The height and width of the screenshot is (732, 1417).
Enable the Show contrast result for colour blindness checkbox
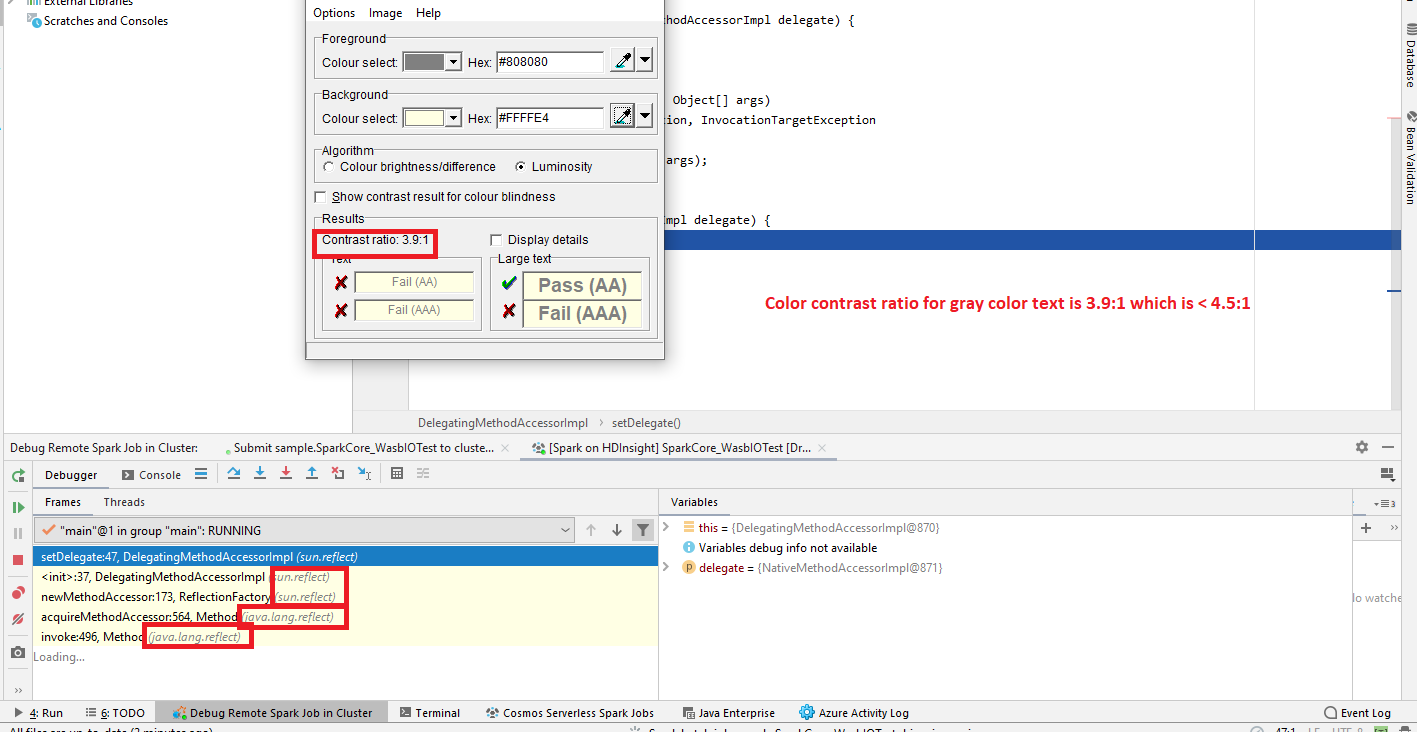click(x=320, y=196)
